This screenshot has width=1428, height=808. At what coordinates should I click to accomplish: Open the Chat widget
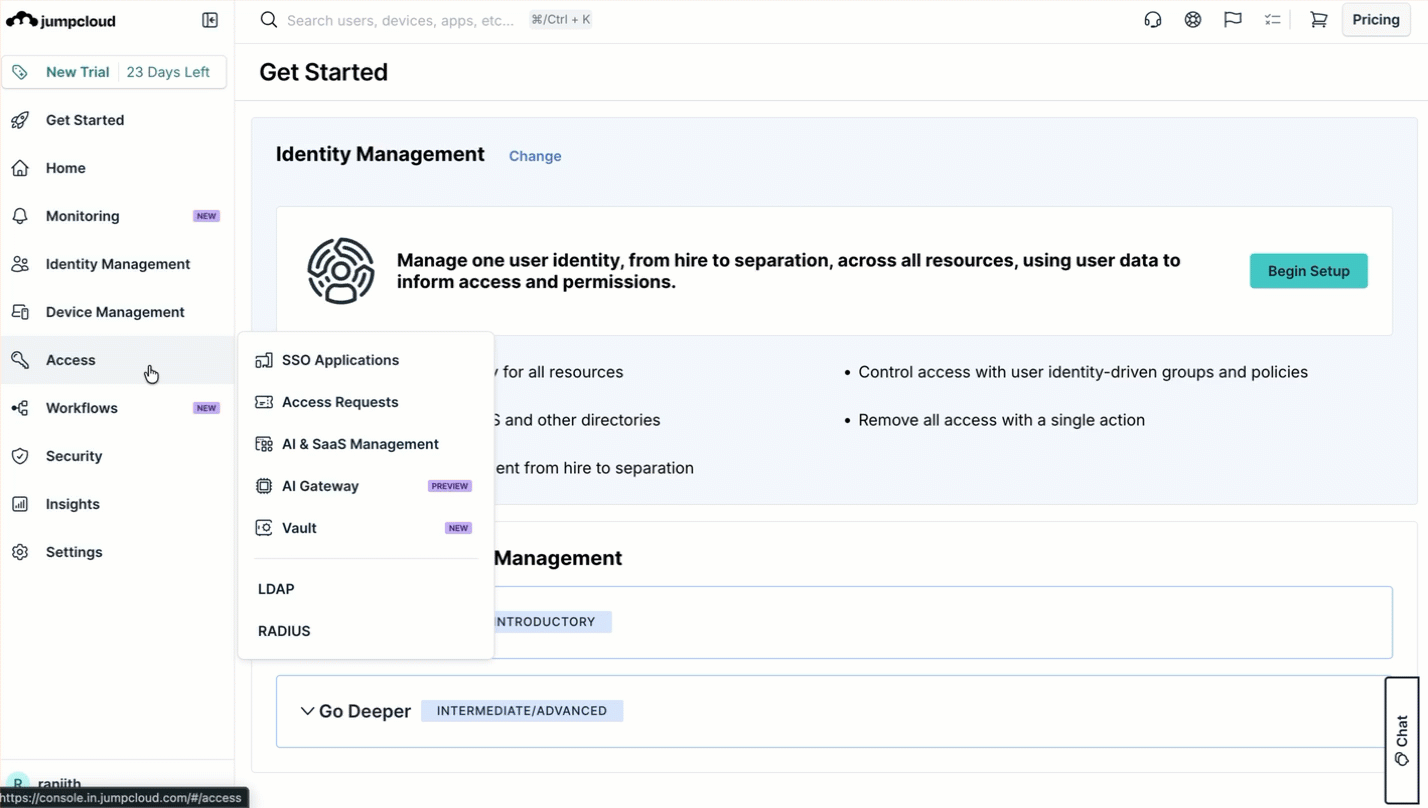click(1402, 740)
